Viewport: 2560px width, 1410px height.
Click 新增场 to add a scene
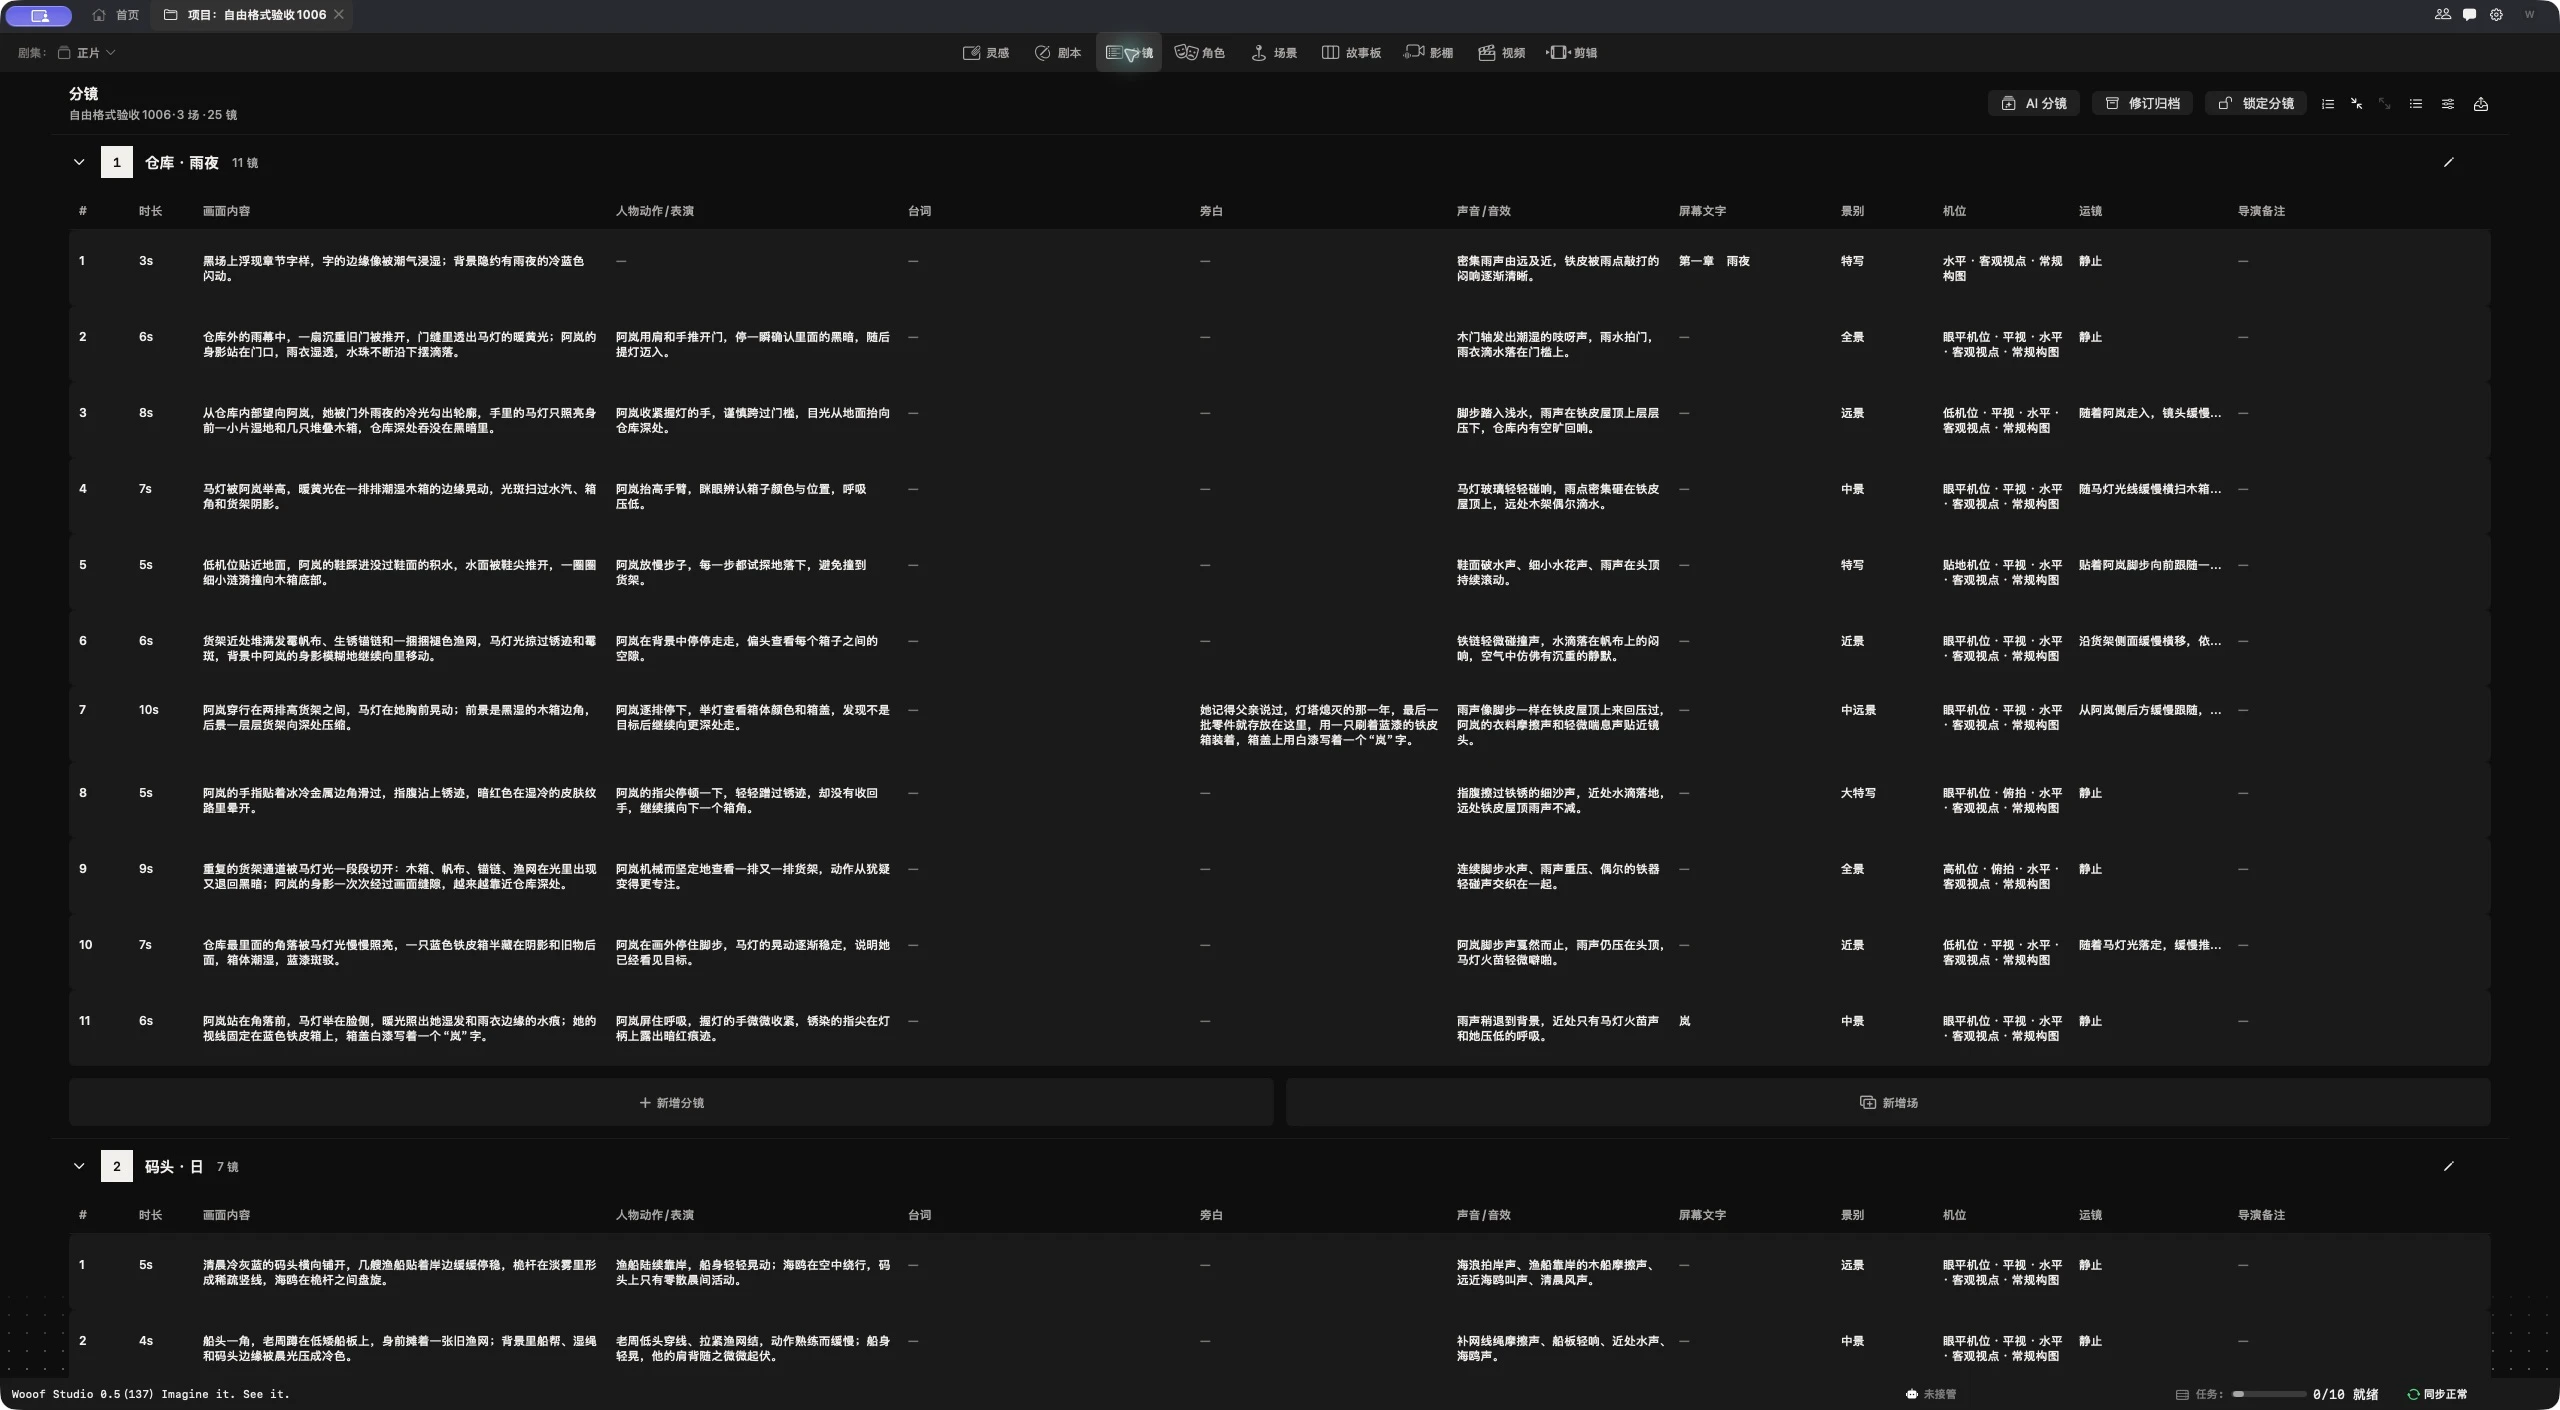(1888, 1102)
